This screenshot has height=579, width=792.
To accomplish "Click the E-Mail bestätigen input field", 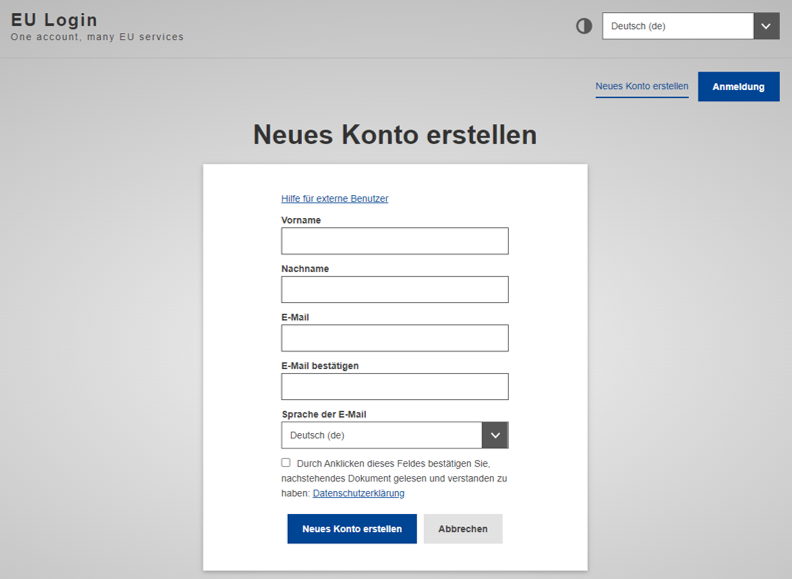I will pos(394,387).
